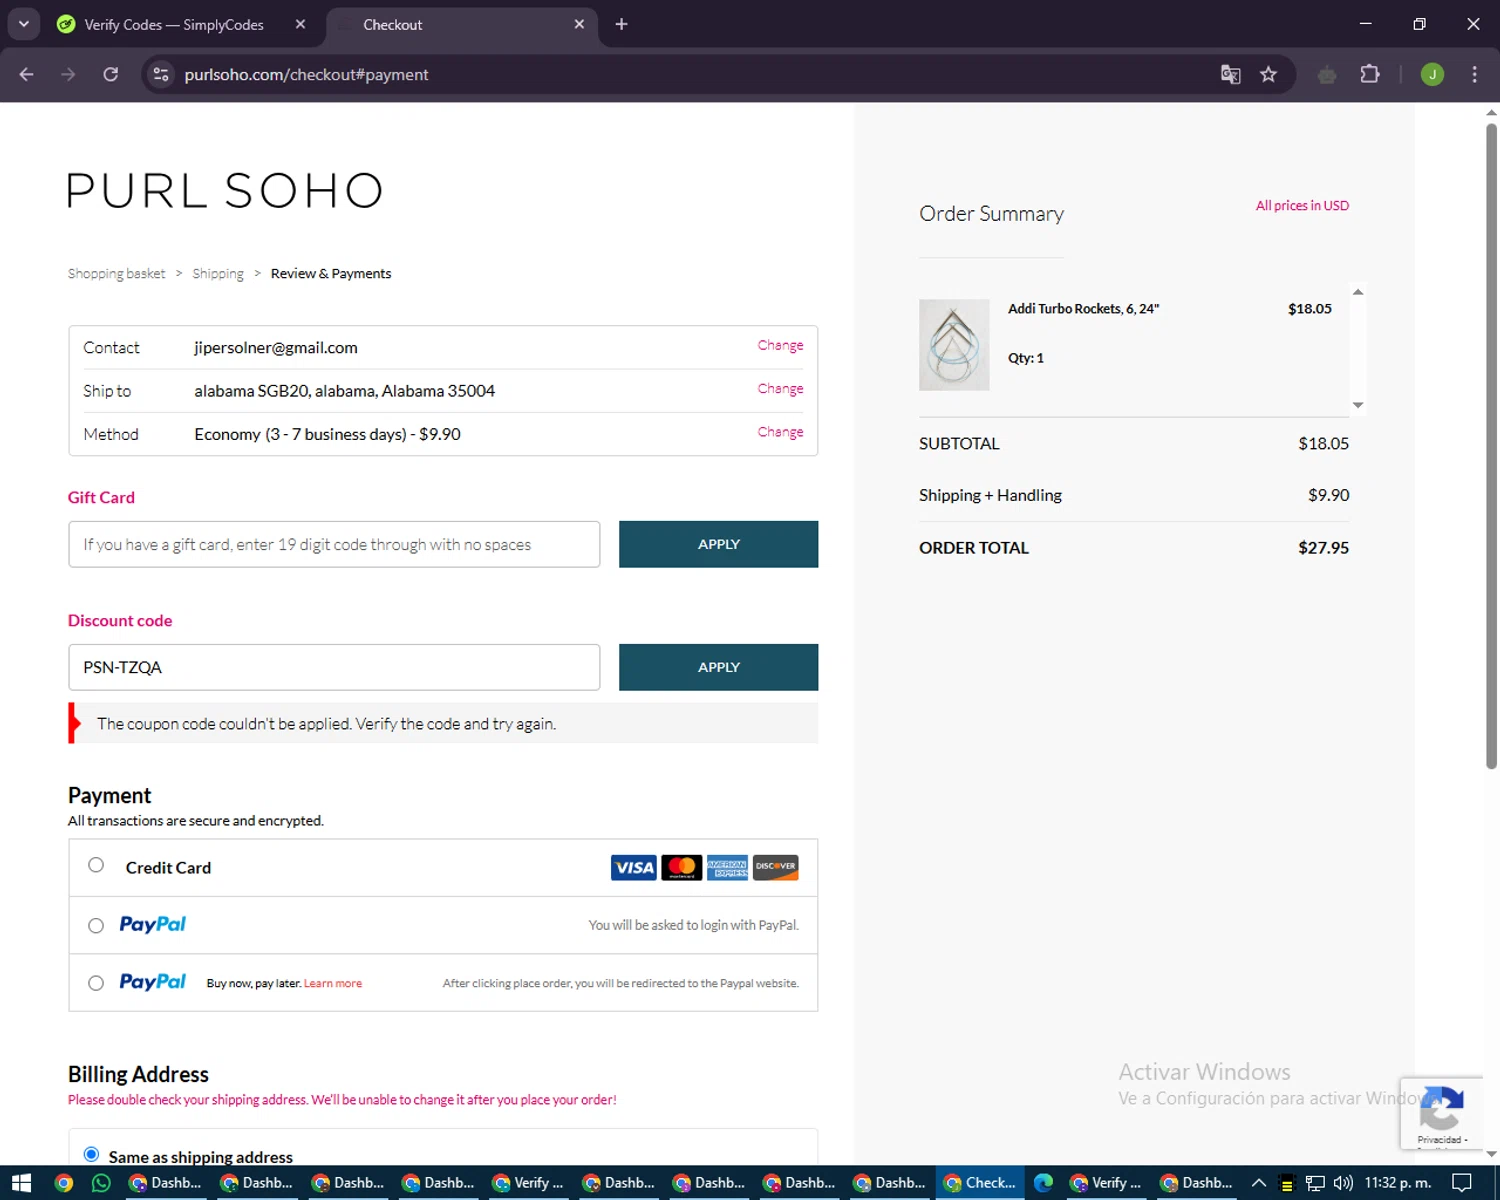Close the Verify Codes — SimplyCodes tab

(x=300, y=24)
